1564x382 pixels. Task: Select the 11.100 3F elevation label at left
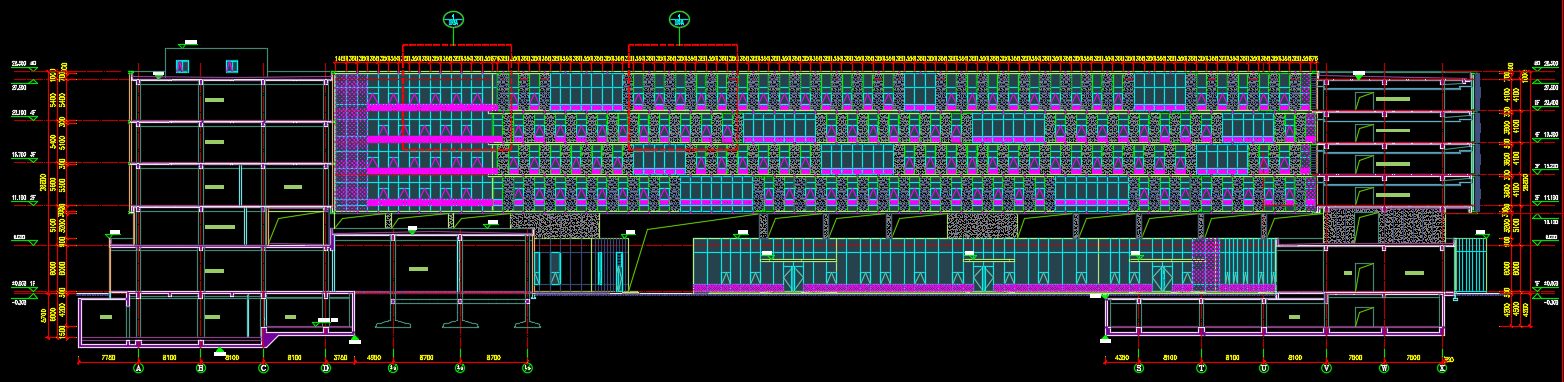(x=23, y=199)
